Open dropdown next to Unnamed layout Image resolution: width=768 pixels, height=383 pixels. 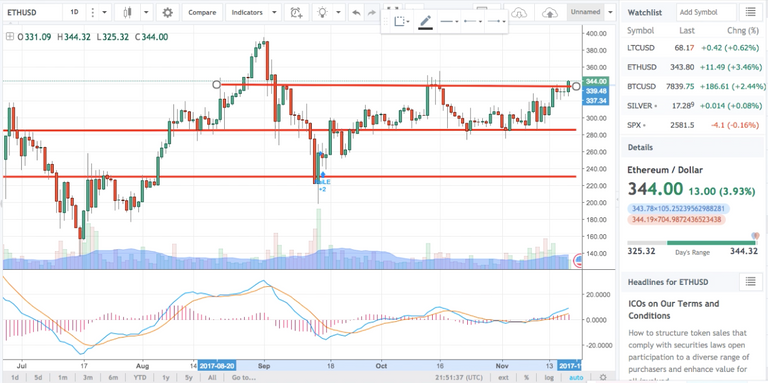[610, 12]
